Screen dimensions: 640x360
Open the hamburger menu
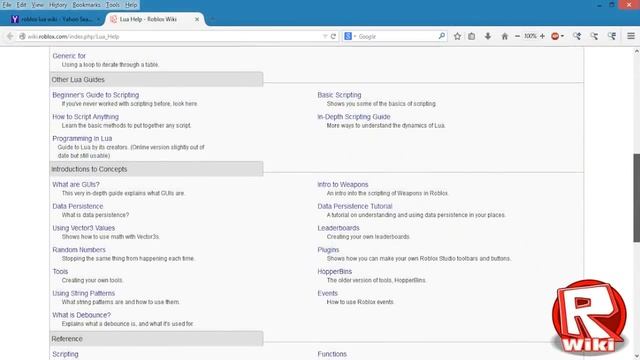tap(631, 36)
